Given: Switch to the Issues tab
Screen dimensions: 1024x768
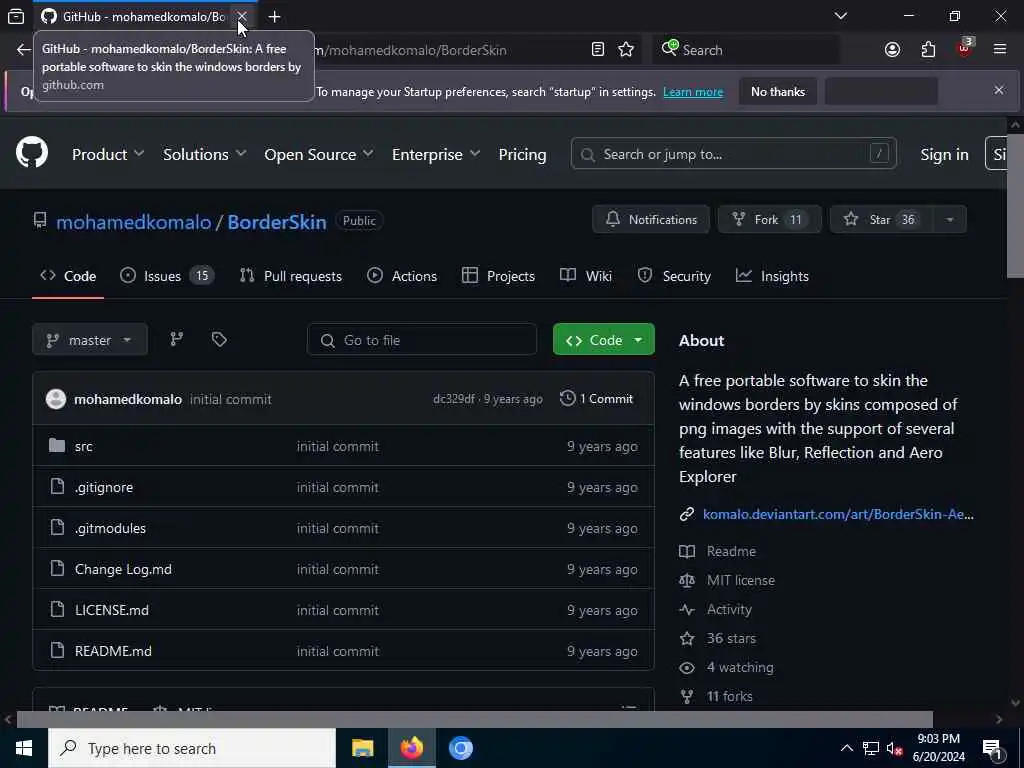Looking at the screenshot, I should [x=167, y=276].
